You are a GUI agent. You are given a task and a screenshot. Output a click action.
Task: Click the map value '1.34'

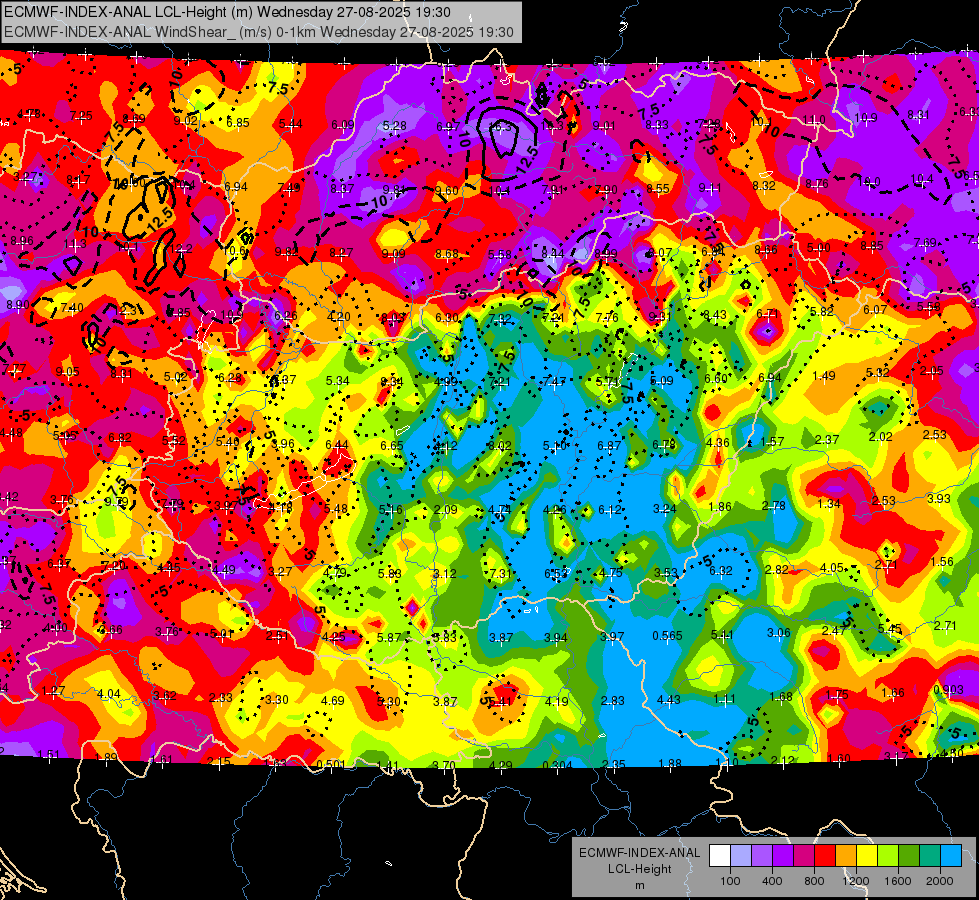(x=829, y=504)
